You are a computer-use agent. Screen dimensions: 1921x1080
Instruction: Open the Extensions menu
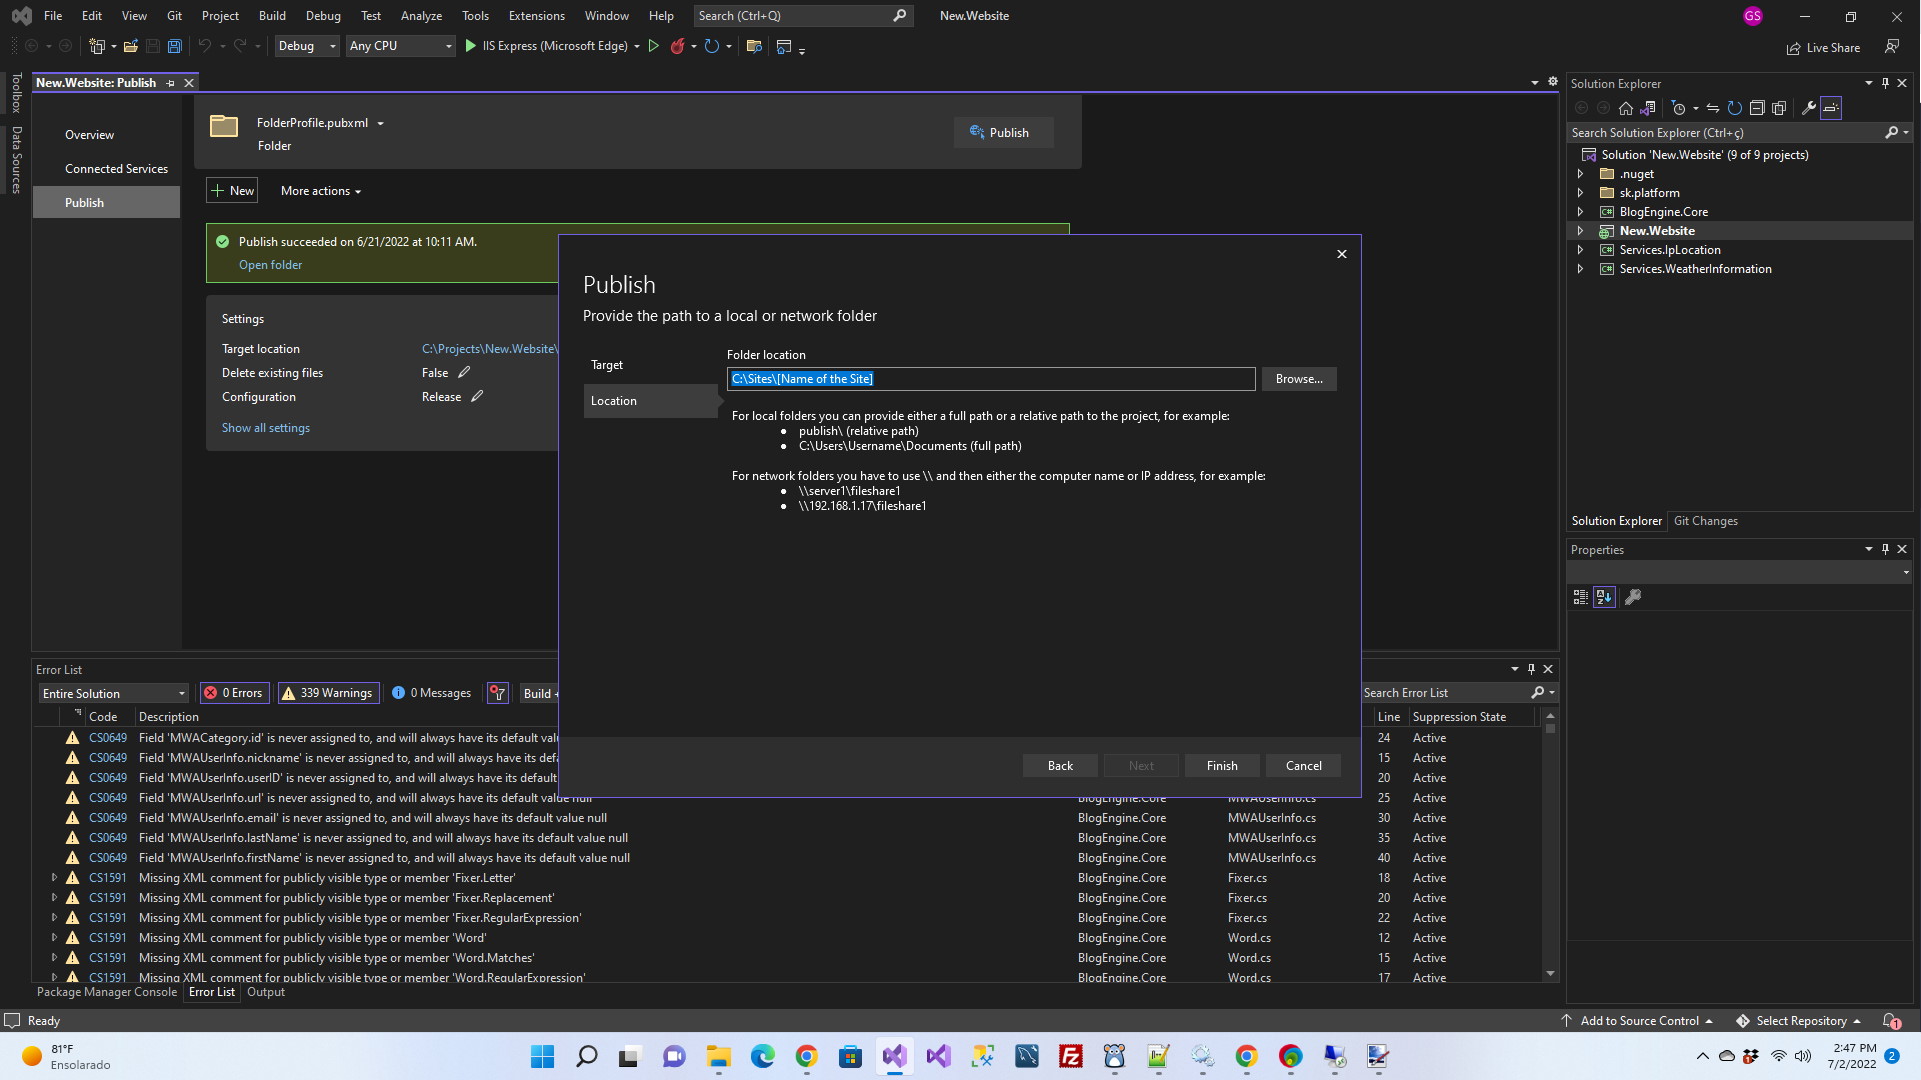click(536, 16)
